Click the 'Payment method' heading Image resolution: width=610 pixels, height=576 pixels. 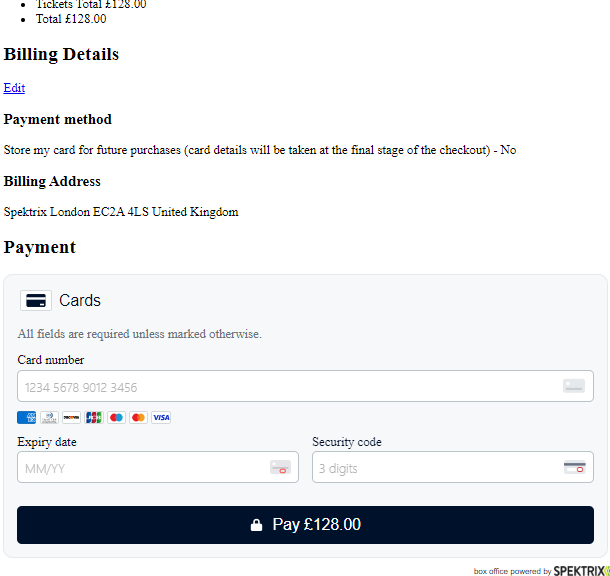click(x=58, y=119)
